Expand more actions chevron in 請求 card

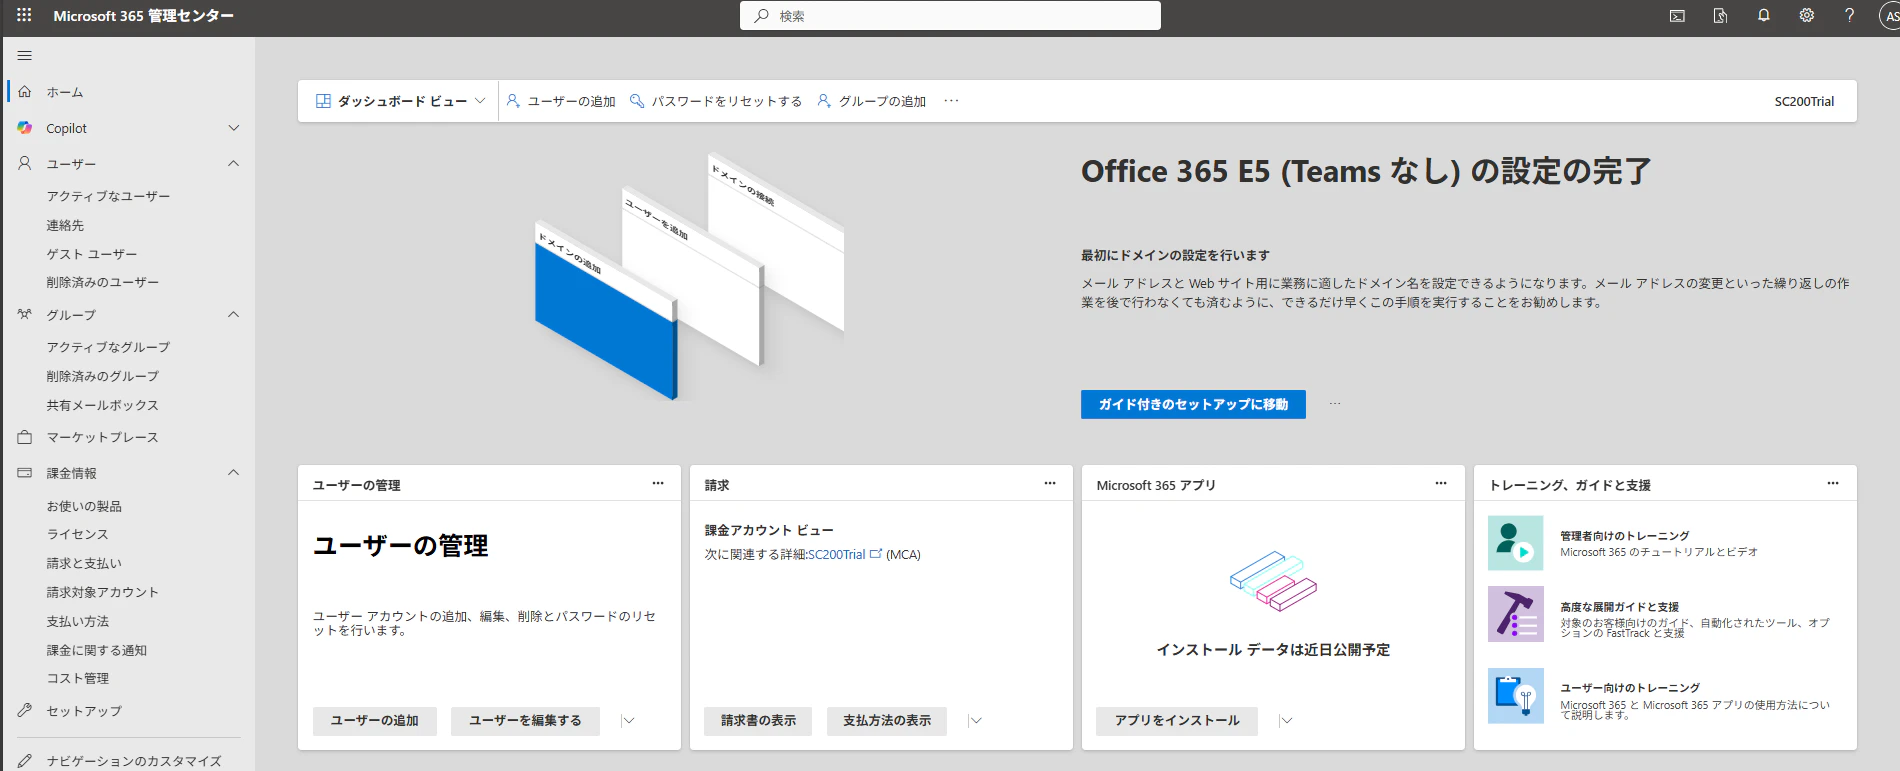(x=975, y=721)
